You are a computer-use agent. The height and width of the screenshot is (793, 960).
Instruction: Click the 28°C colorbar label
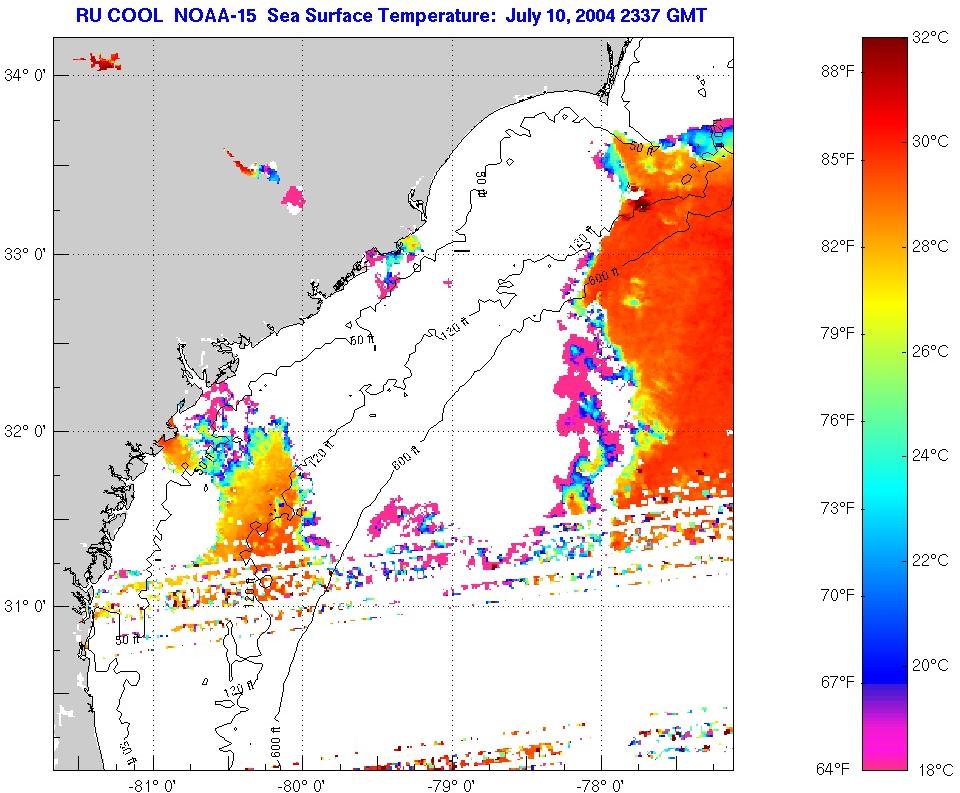point(930,246)
